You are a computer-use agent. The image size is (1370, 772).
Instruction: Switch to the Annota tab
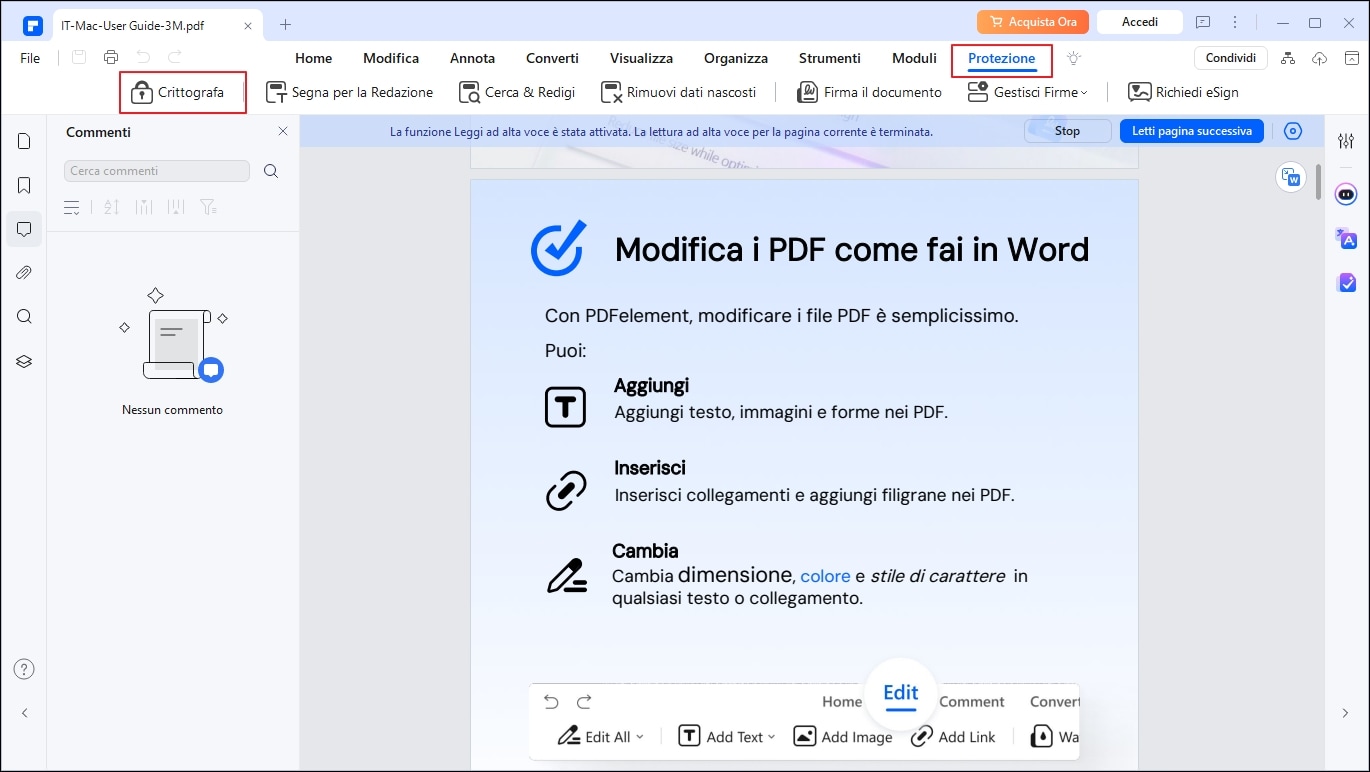(472, 58)
